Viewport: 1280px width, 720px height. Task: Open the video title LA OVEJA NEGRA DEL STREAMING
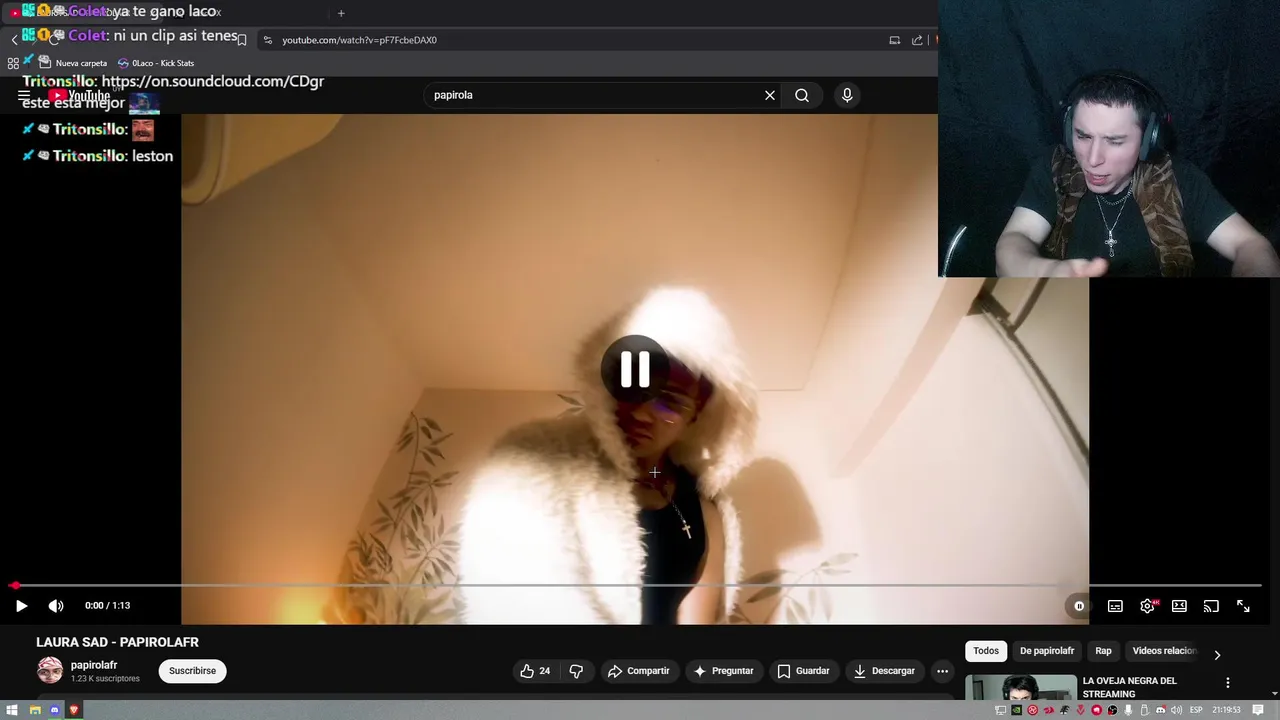(1129, 687)
